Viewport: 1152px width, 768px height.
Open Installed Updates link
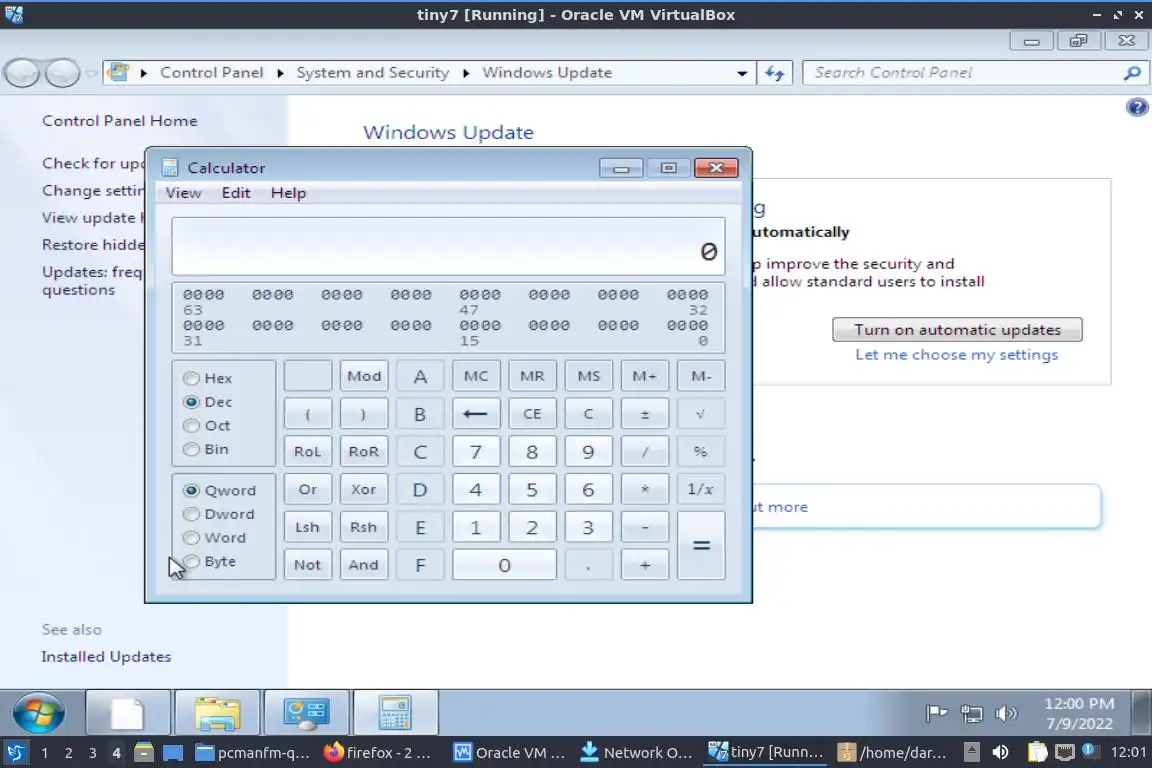click(106, 656)
